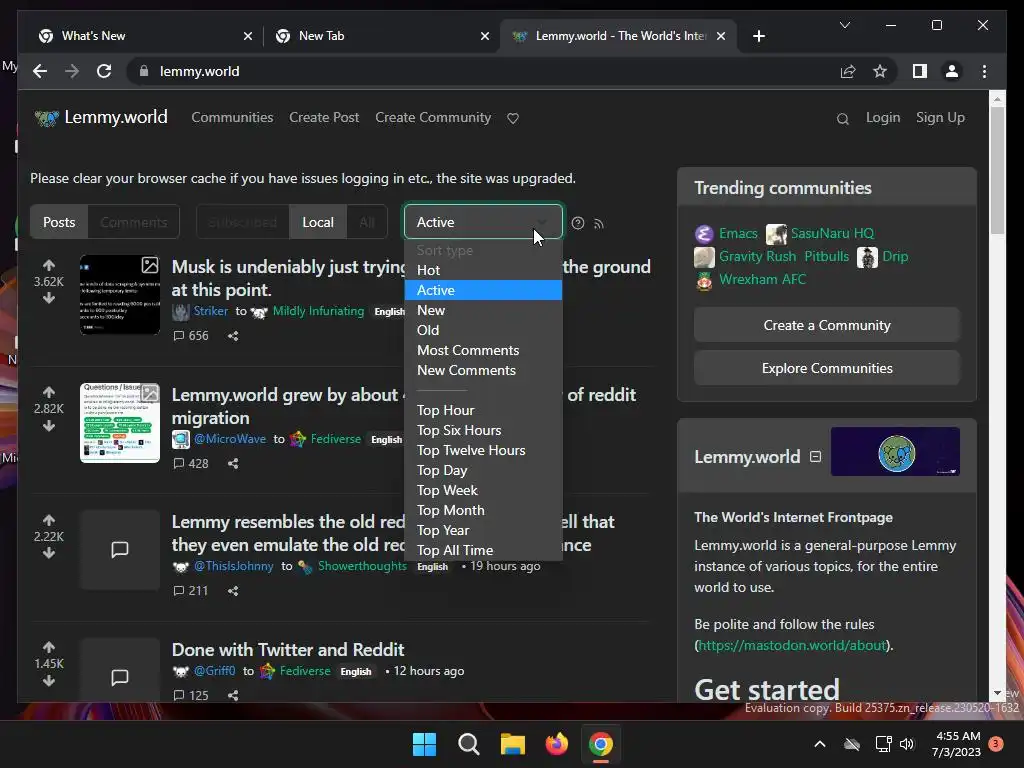Open the Communities nav link
This screenshot has height=768, width=1024.
tap(232, 118)
